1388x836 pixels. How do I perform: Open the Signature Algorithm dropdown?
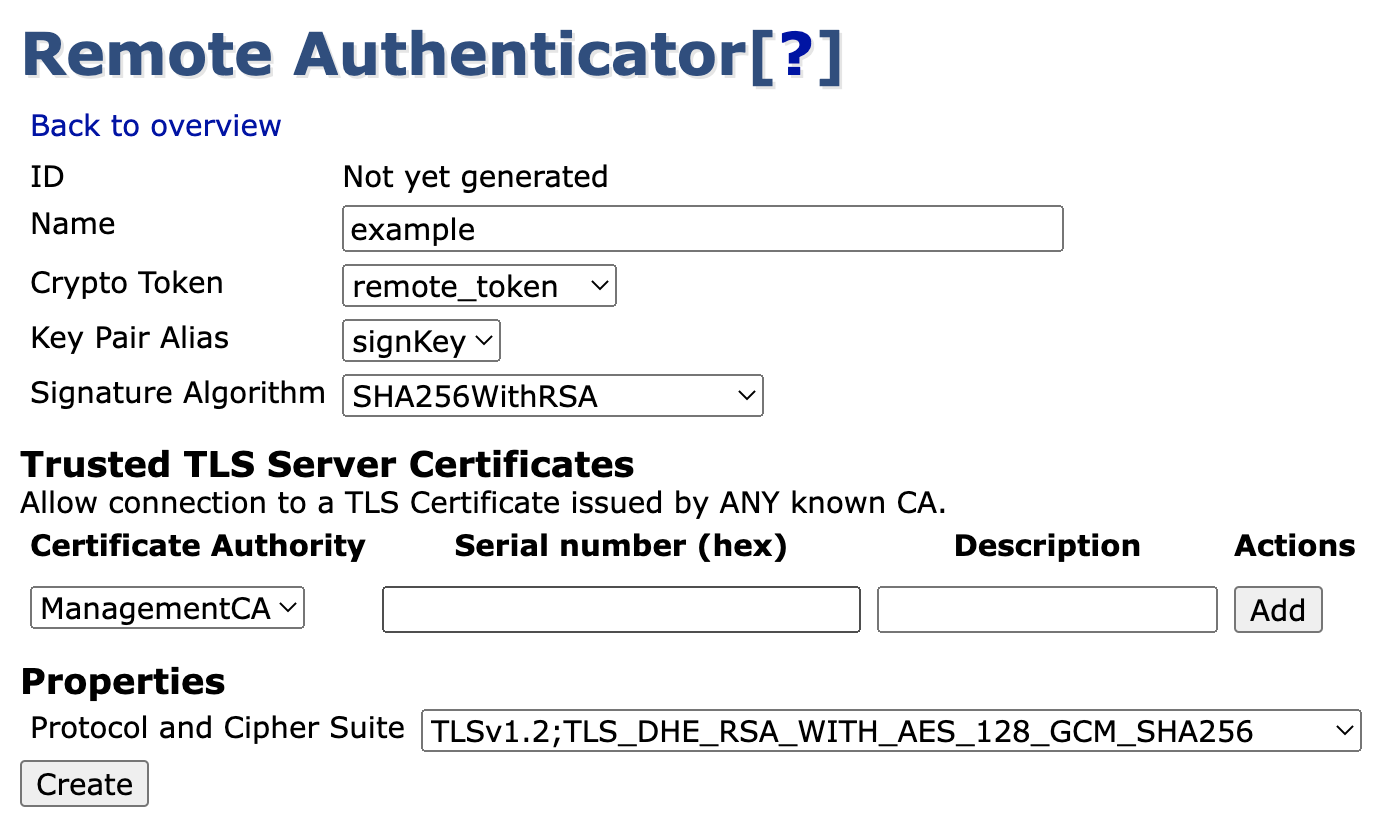[552, 396]
